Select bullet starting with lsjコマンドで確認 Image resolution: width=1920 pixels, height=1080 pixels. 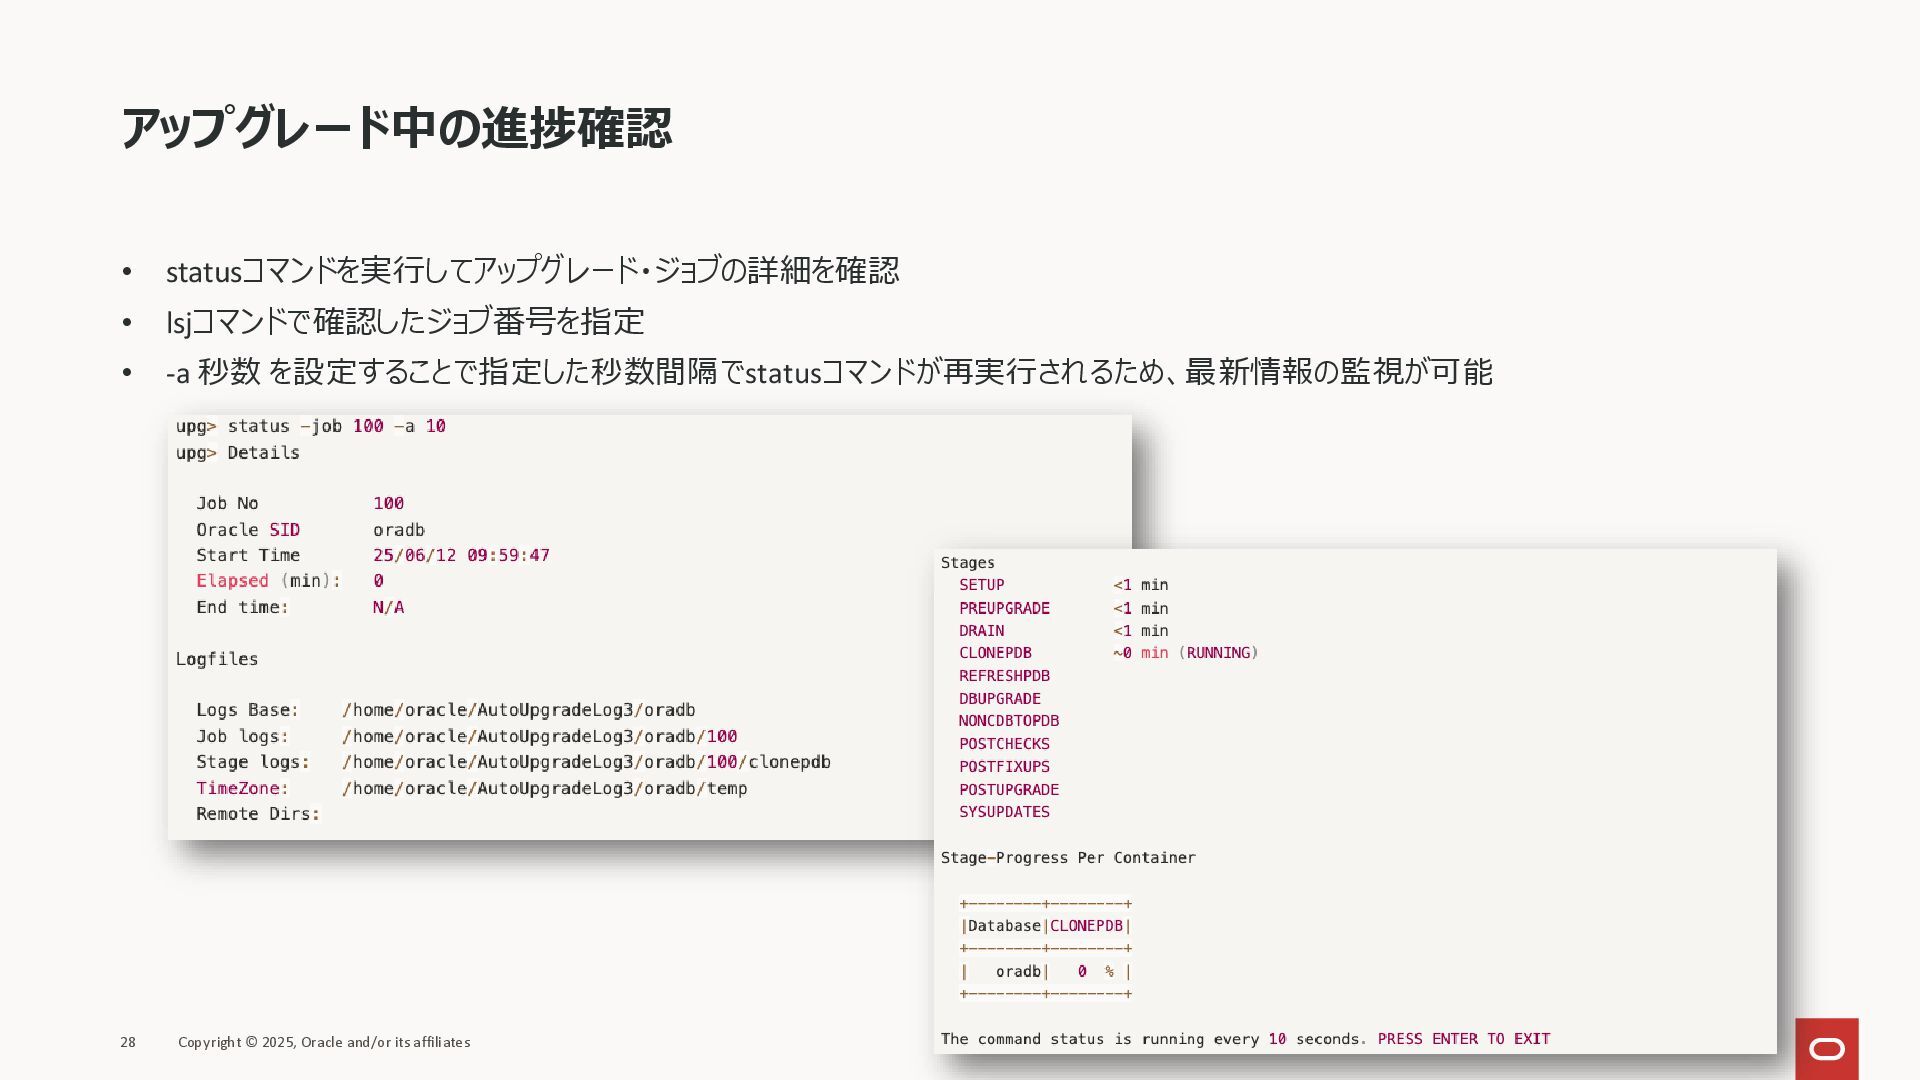point(405,321)
